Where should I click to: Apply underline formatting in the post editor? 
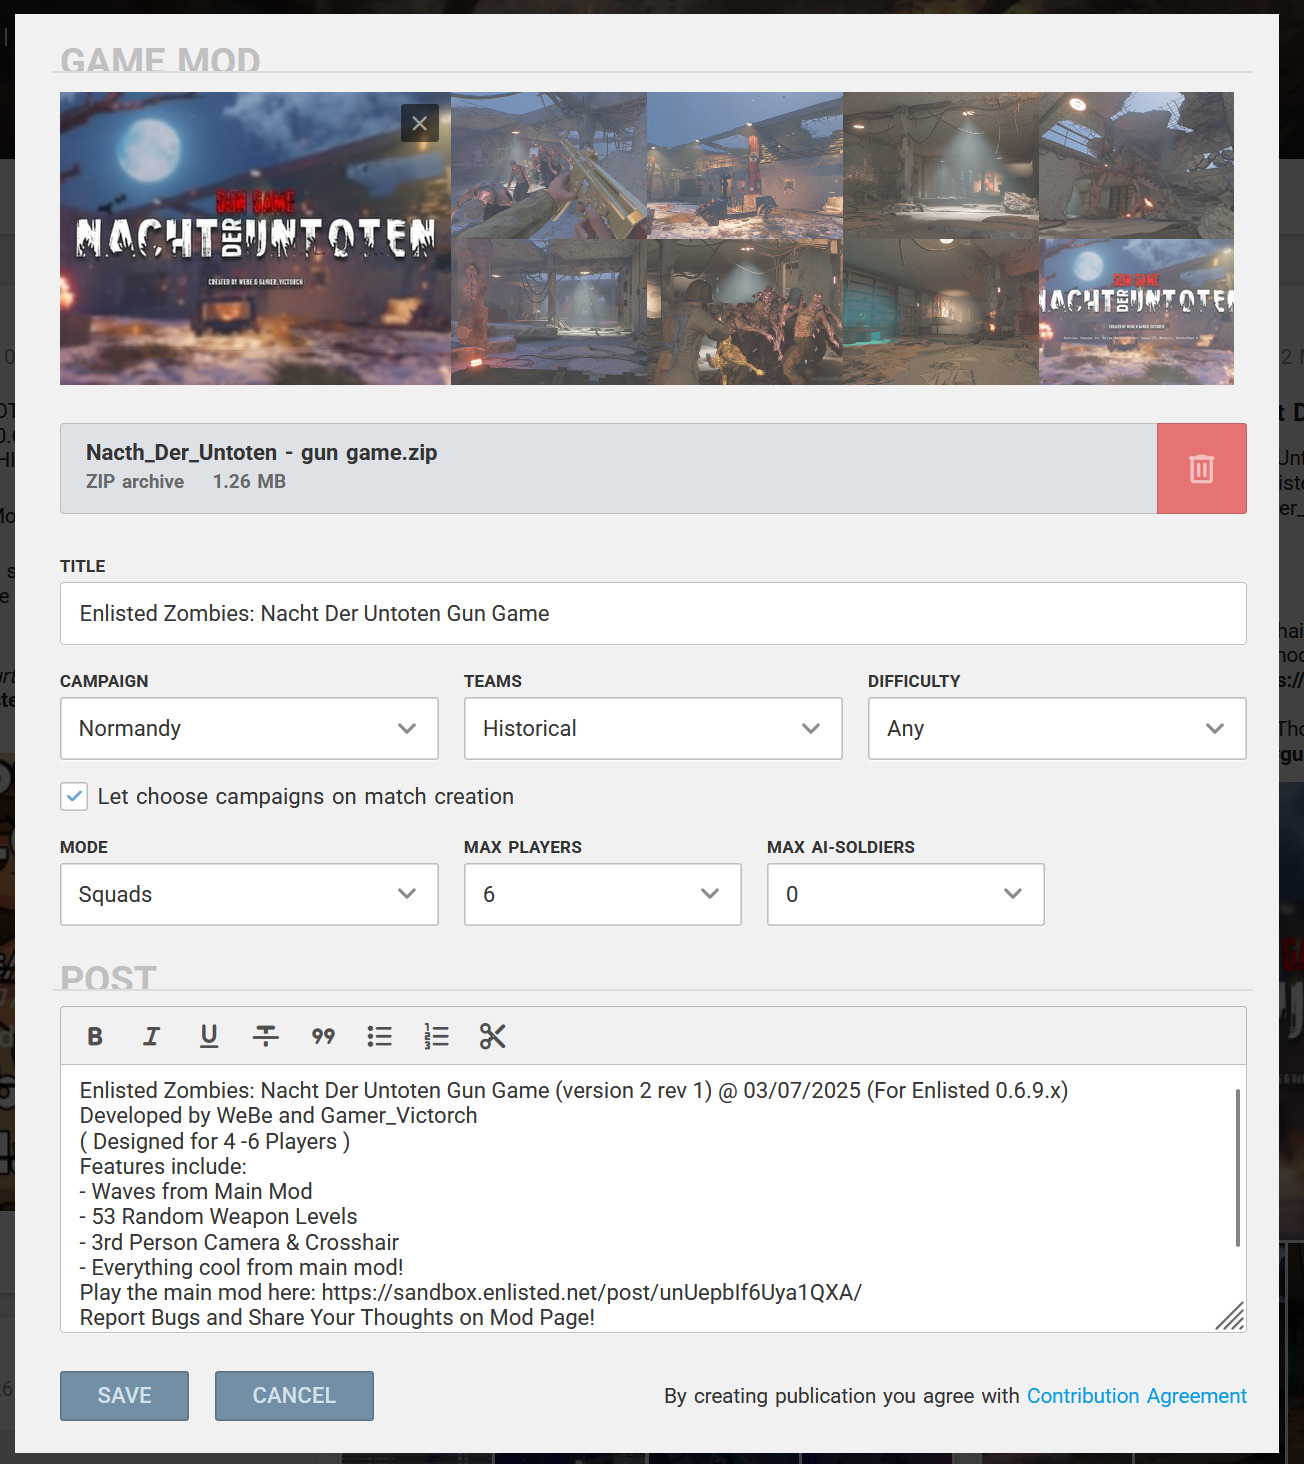(x=209, y=1036)
